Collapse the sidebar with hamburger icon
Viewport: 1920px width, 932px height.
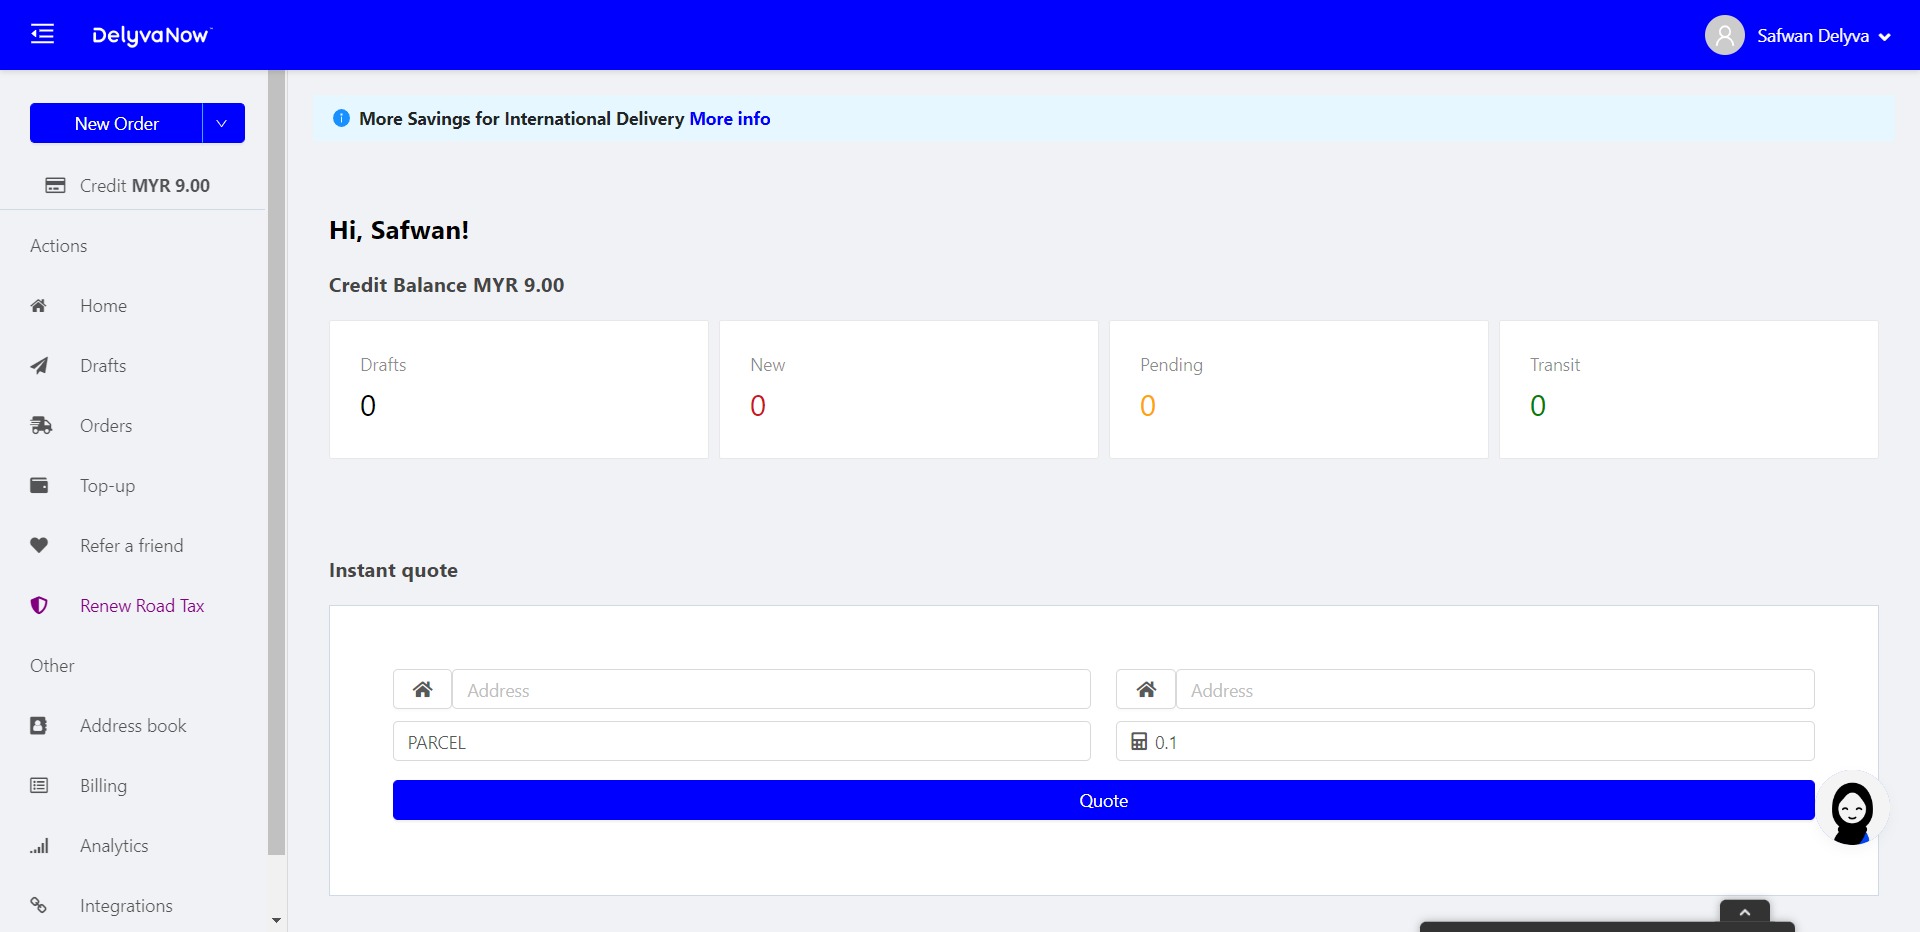pos(42,35)
